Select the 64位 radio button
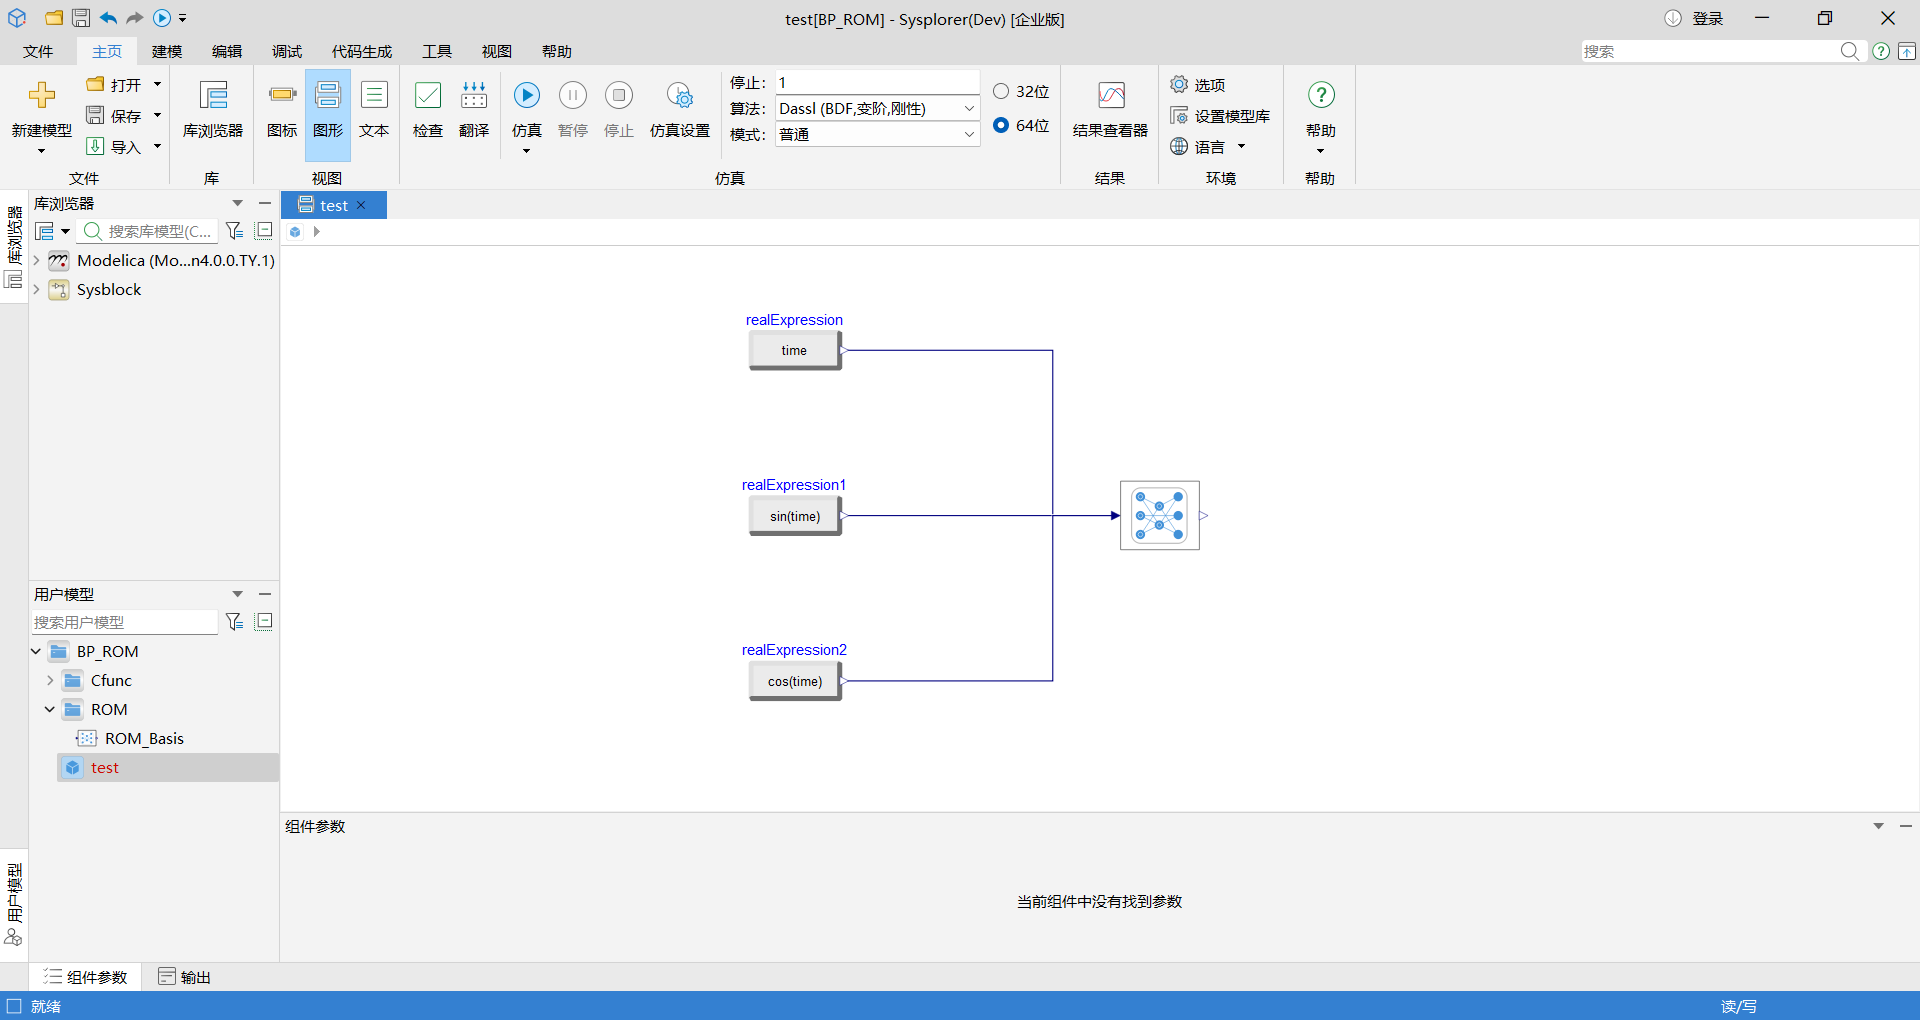This screenshot has width=1920, height=1020. (1001, 125)
